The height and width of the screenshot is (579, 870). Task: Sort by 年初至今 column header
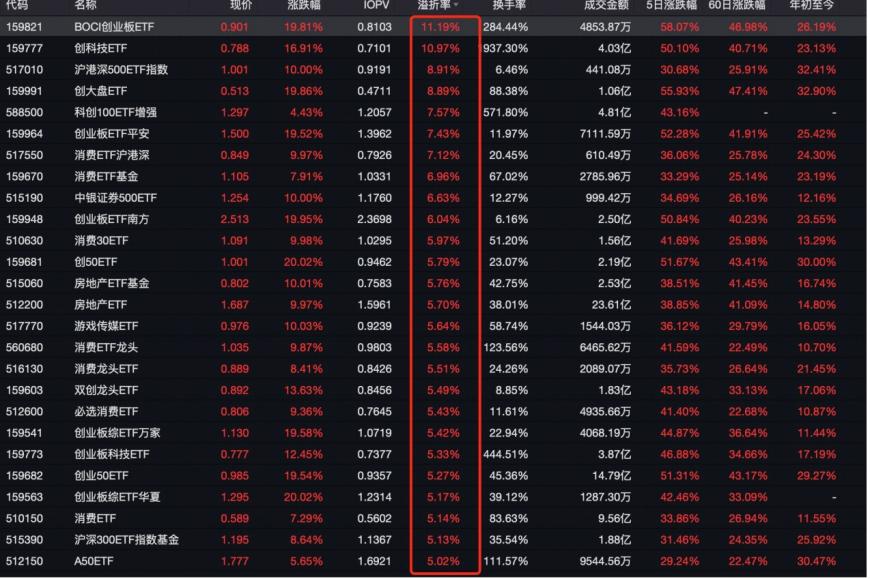tap(812, 5)
